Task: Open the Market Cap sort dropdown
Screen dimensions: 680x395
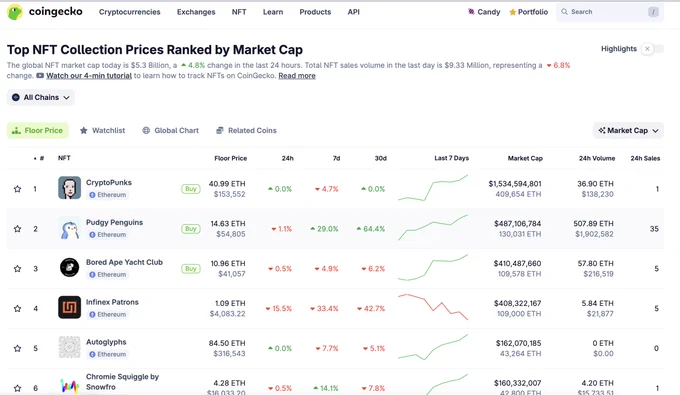Action: tap(628, 131)
